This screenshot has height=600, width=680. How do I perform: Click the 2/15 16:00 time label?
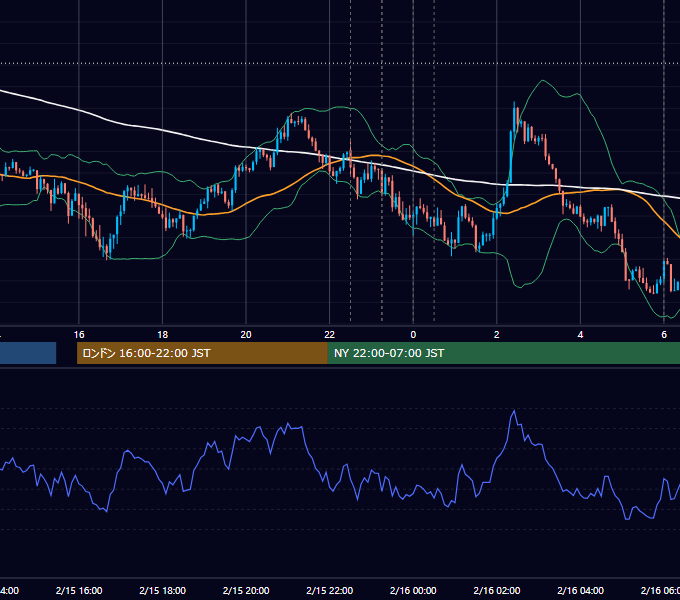tap(79, 590)
